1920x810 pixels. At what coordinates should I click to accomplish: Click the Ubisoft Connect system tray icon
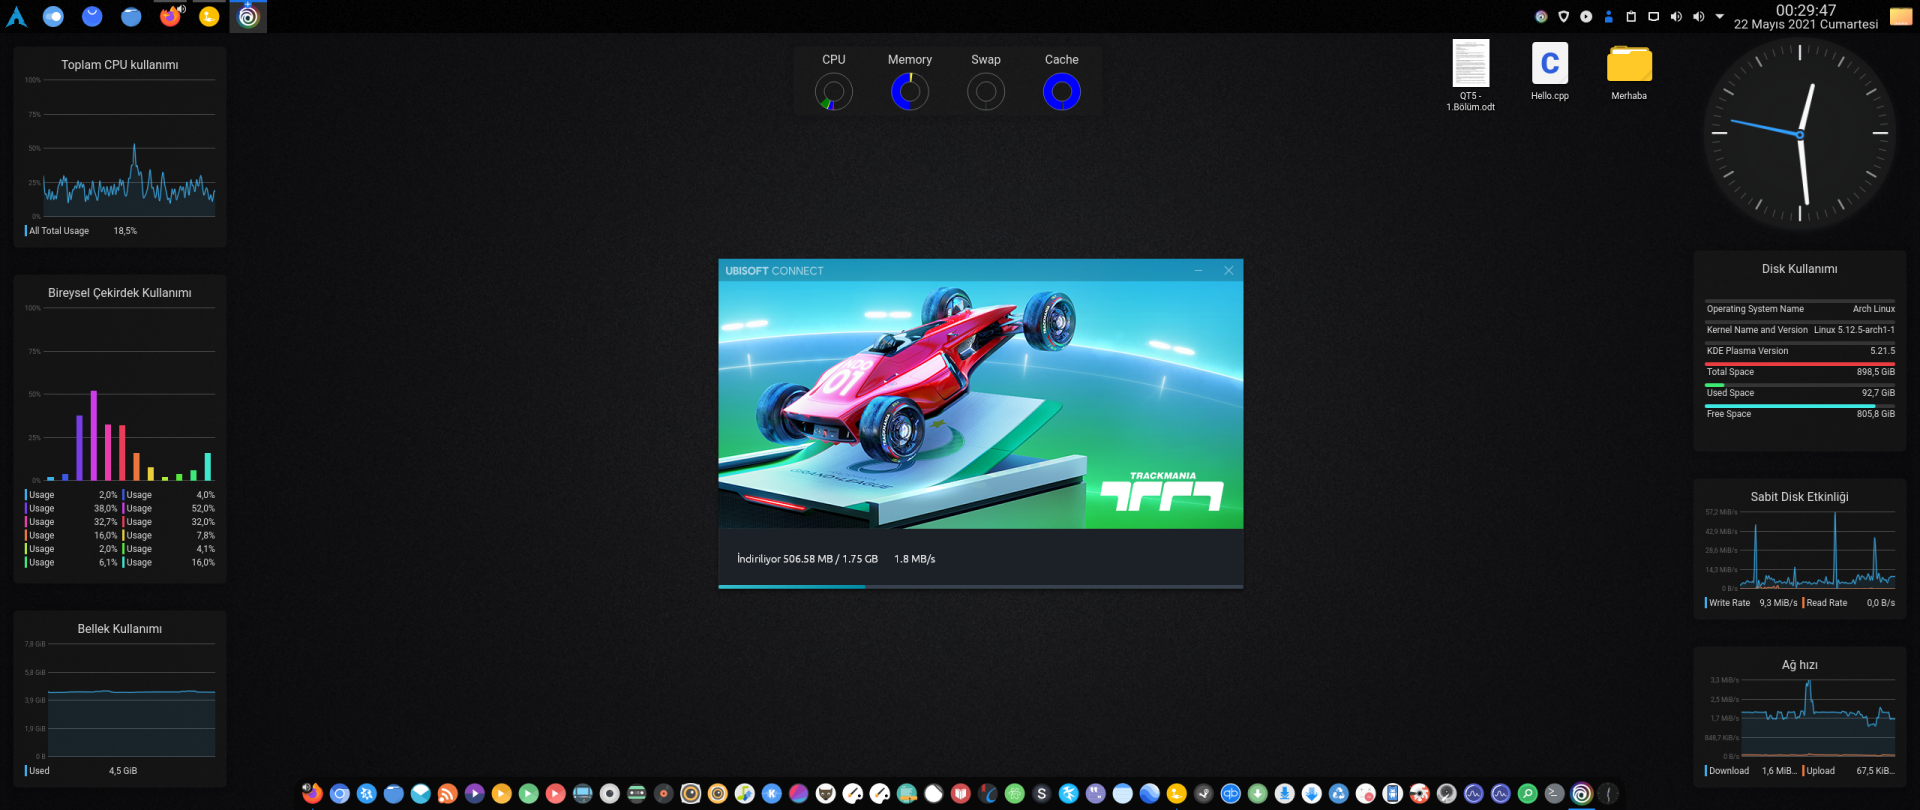pyautogui.click(x=1541, y=16)
